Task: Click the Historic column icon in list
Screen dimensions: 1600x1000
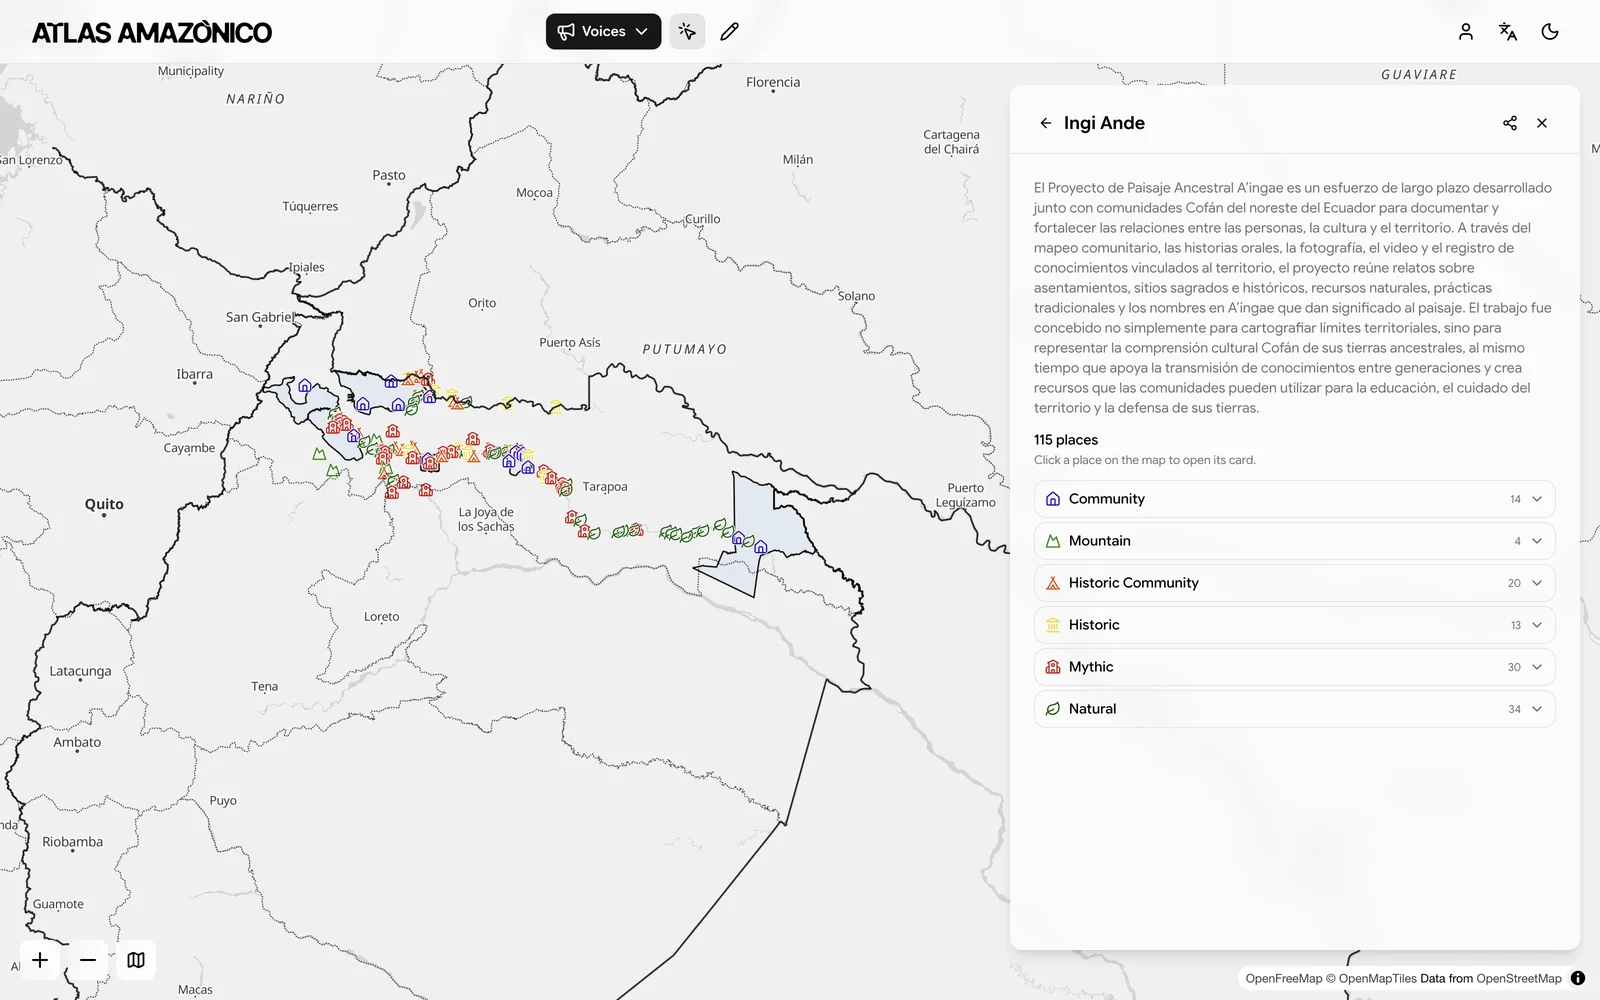Action: click(x=1052, y=625)
